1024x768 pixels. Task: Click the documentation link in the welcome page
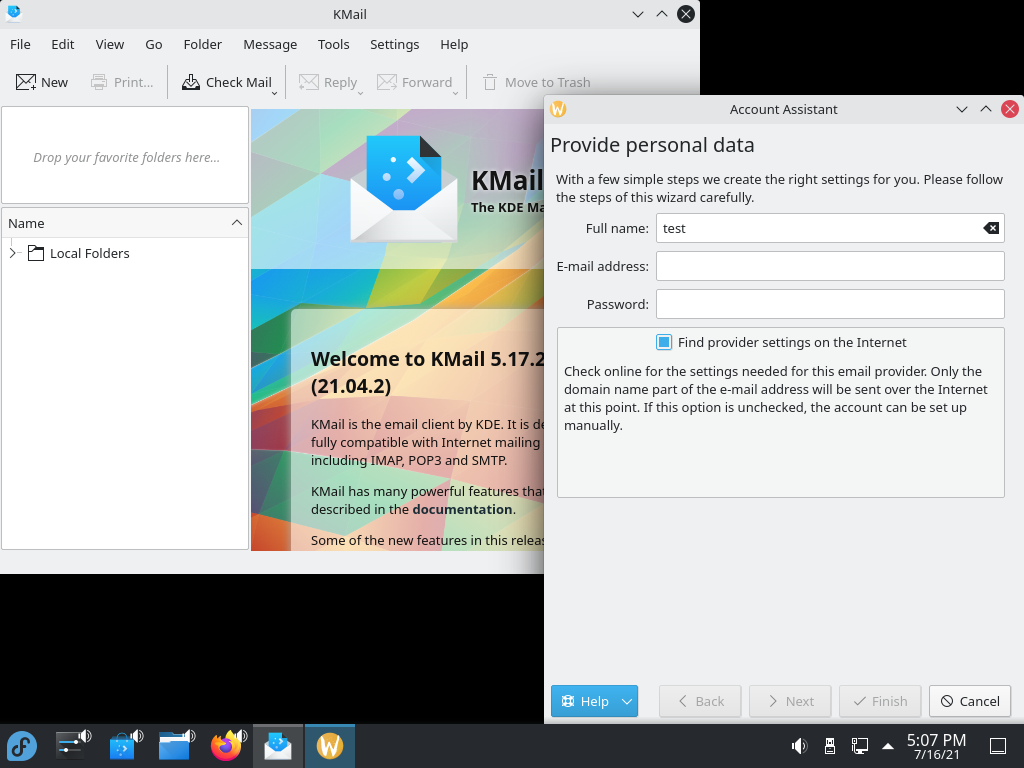point(462,509)
